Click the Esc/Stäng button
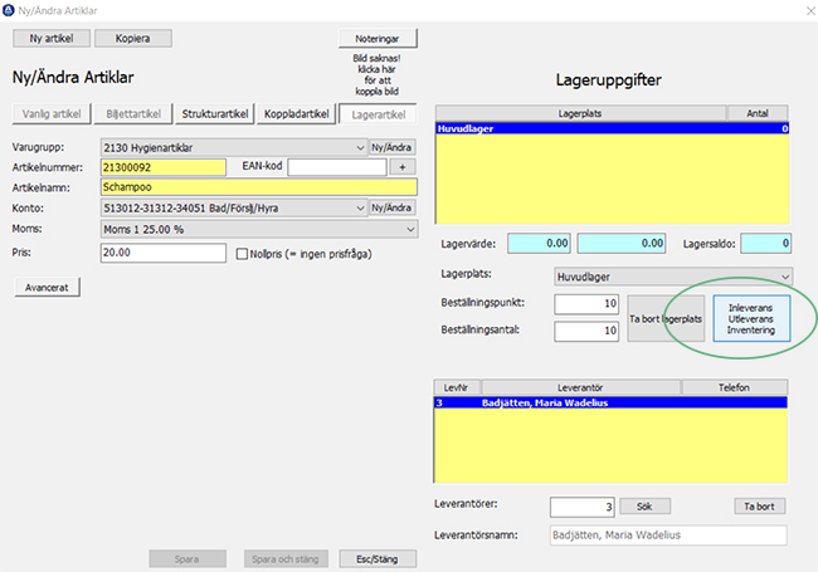The image size is (818, 572). click(377, 559)
